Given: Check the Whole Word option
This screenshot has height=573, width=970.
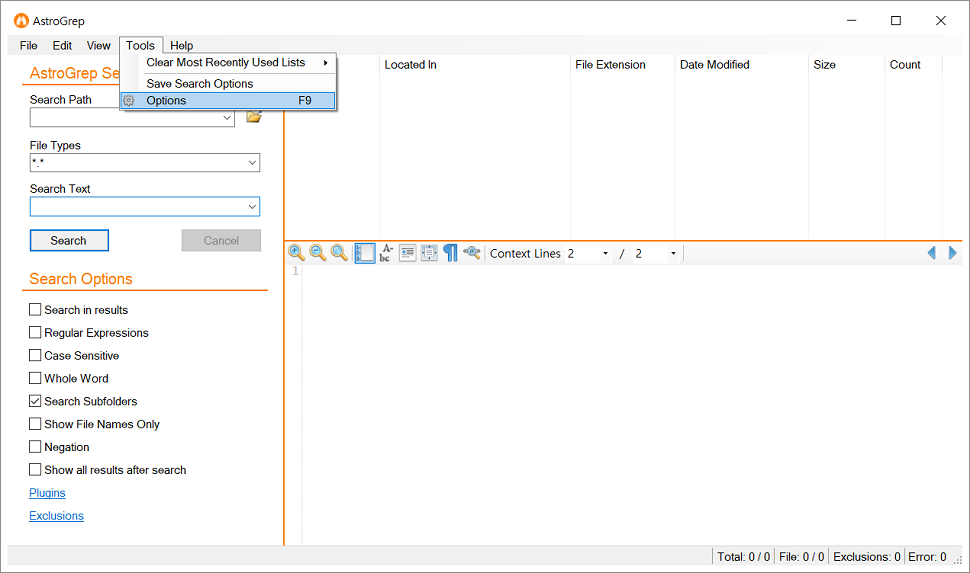Looking at the screenshot, I should [x=35, y=378].
